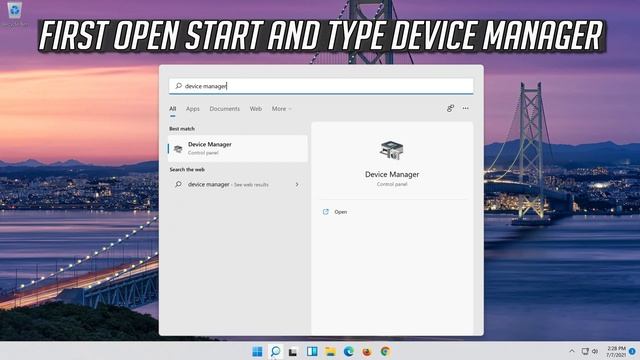This screenshot has width=640, height=360.
Task: Launch Google Chrome from the taskbar
Action: pyautogui.click(x=385, y=351)
